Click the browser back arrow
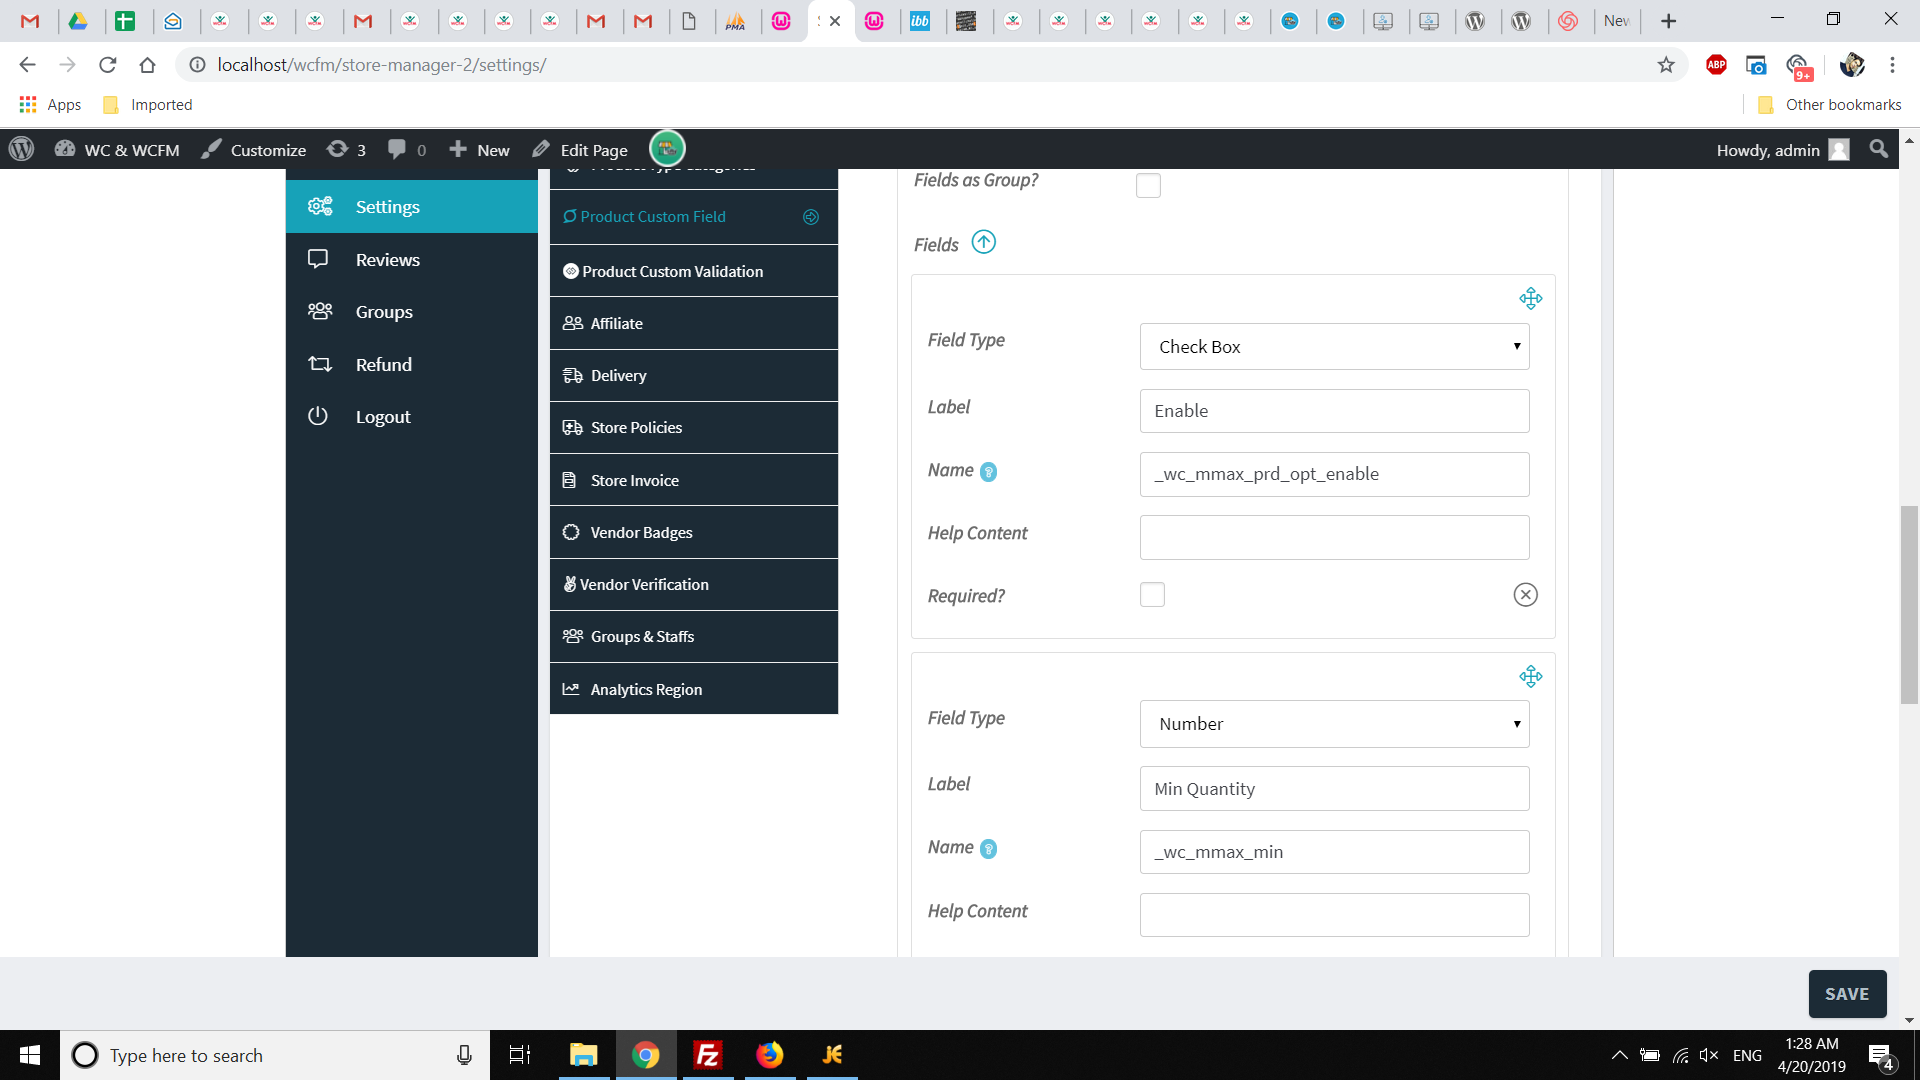Screen dimensions: 1920x1080 coord(27,65)
